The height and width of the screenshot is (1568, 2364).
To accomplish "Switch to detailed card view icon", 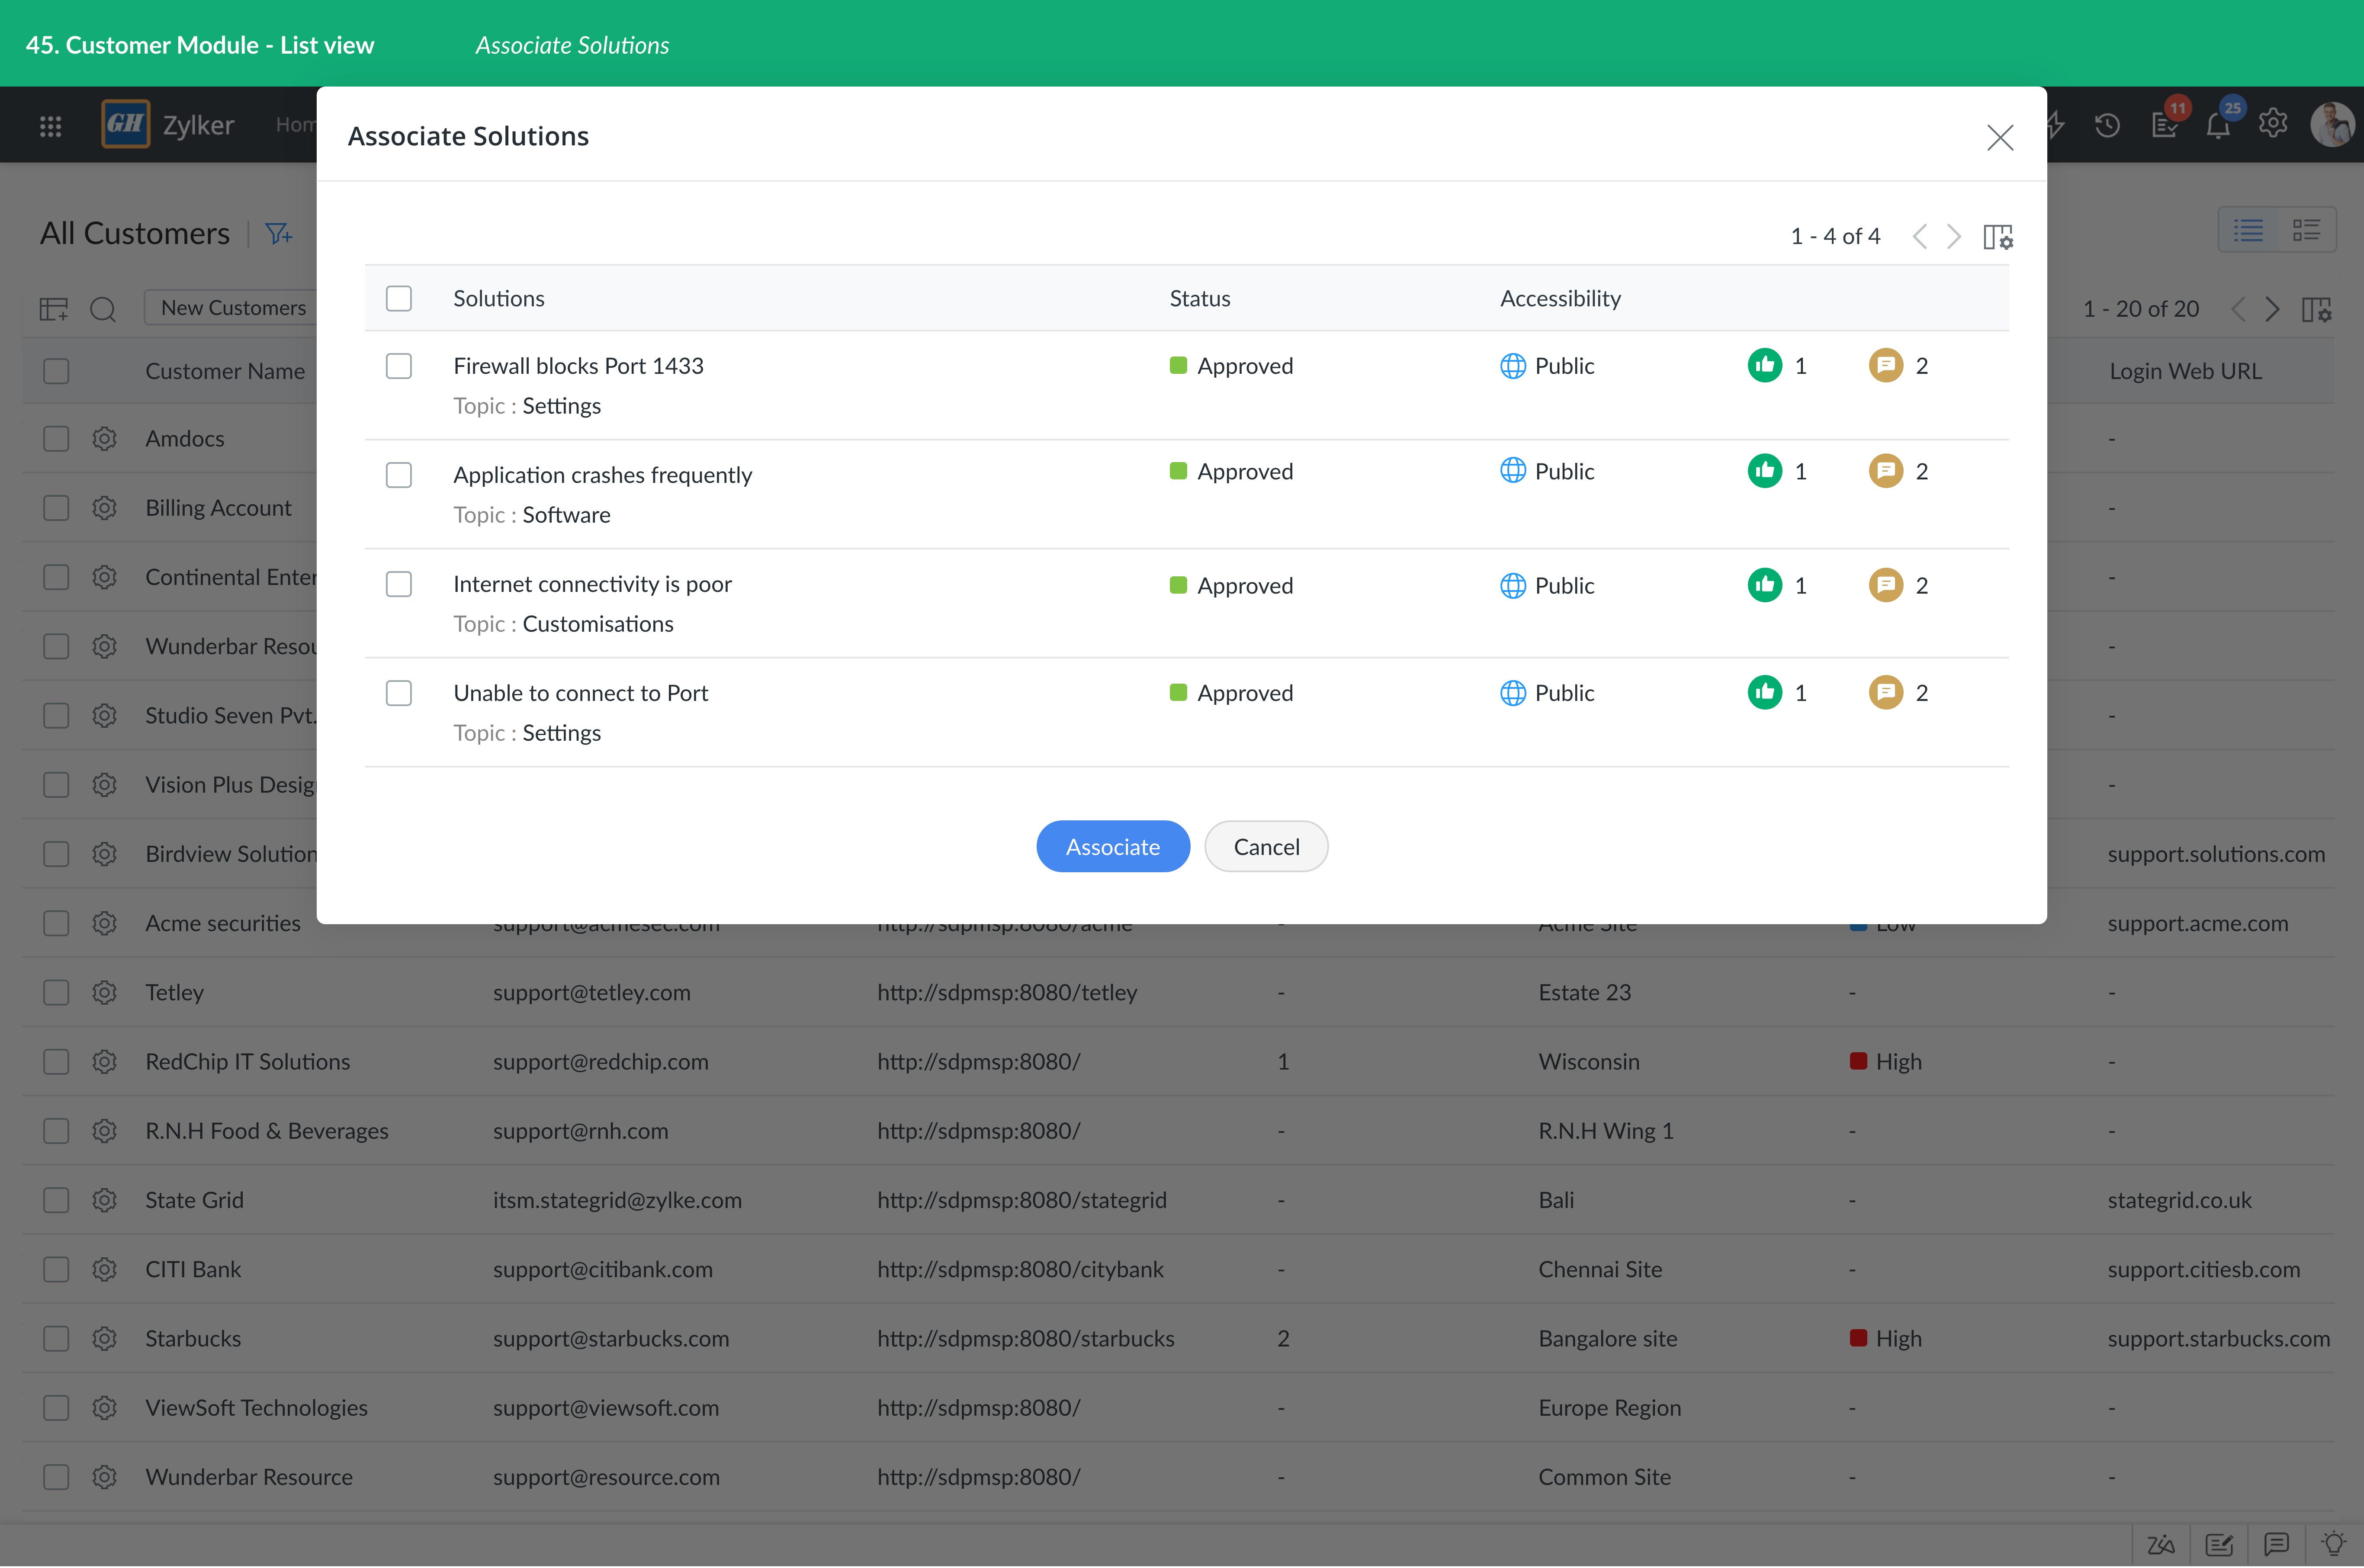I will pos(2306,230).
